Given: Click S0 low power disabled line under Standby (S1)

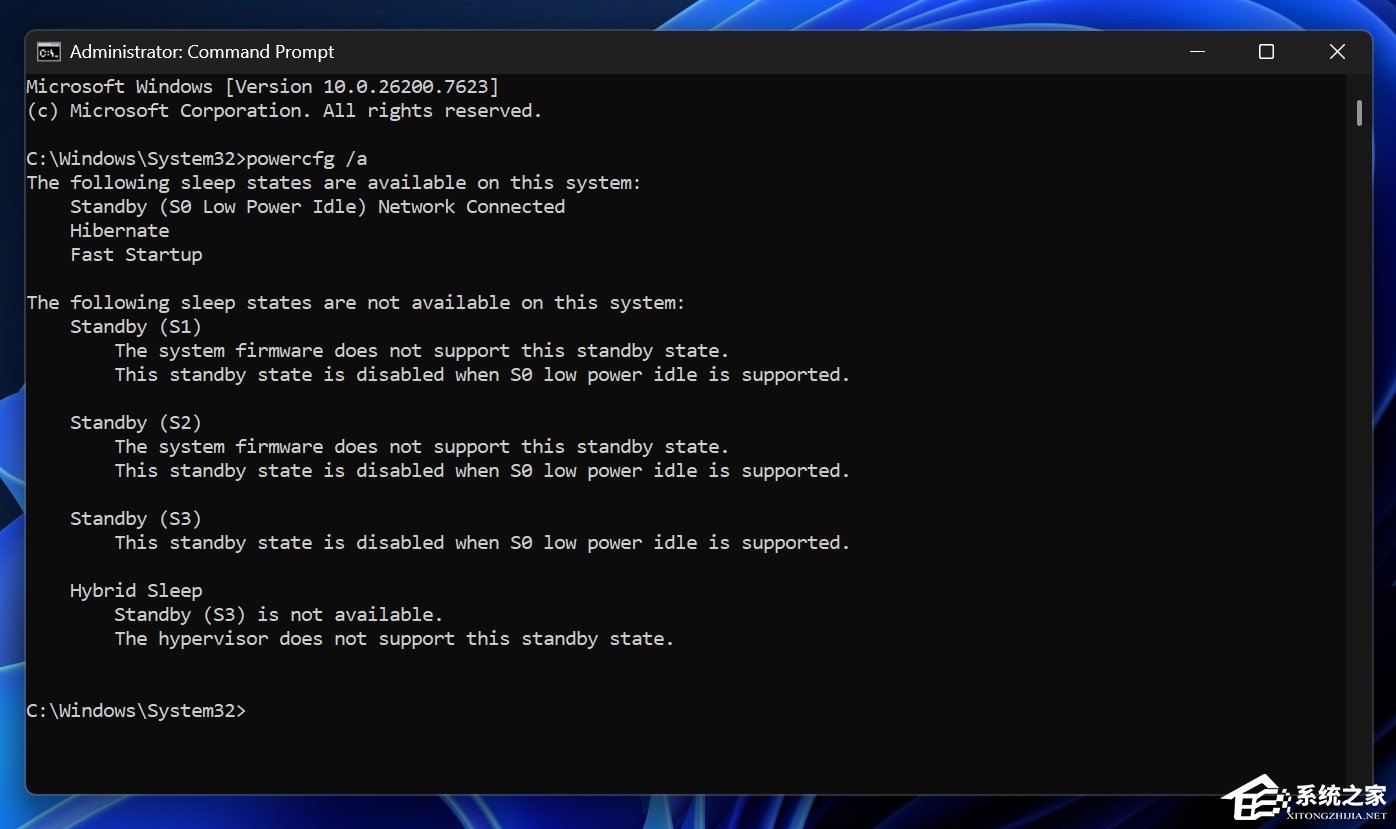Looking at the screenshot, I should click(x=482, y=375).
